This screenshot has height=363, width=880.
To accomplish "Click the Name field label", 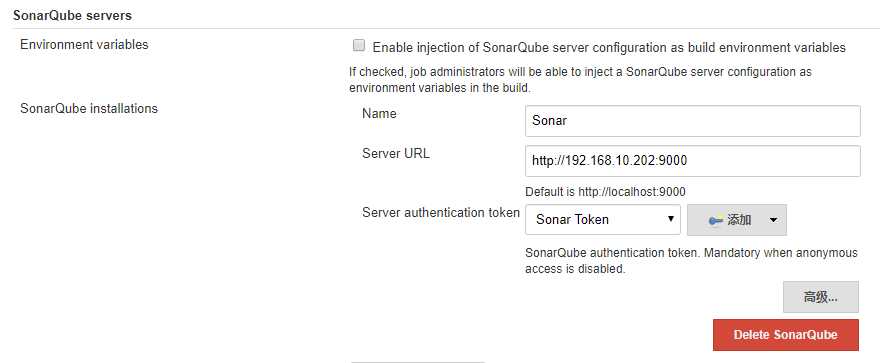I will (379, 113).
